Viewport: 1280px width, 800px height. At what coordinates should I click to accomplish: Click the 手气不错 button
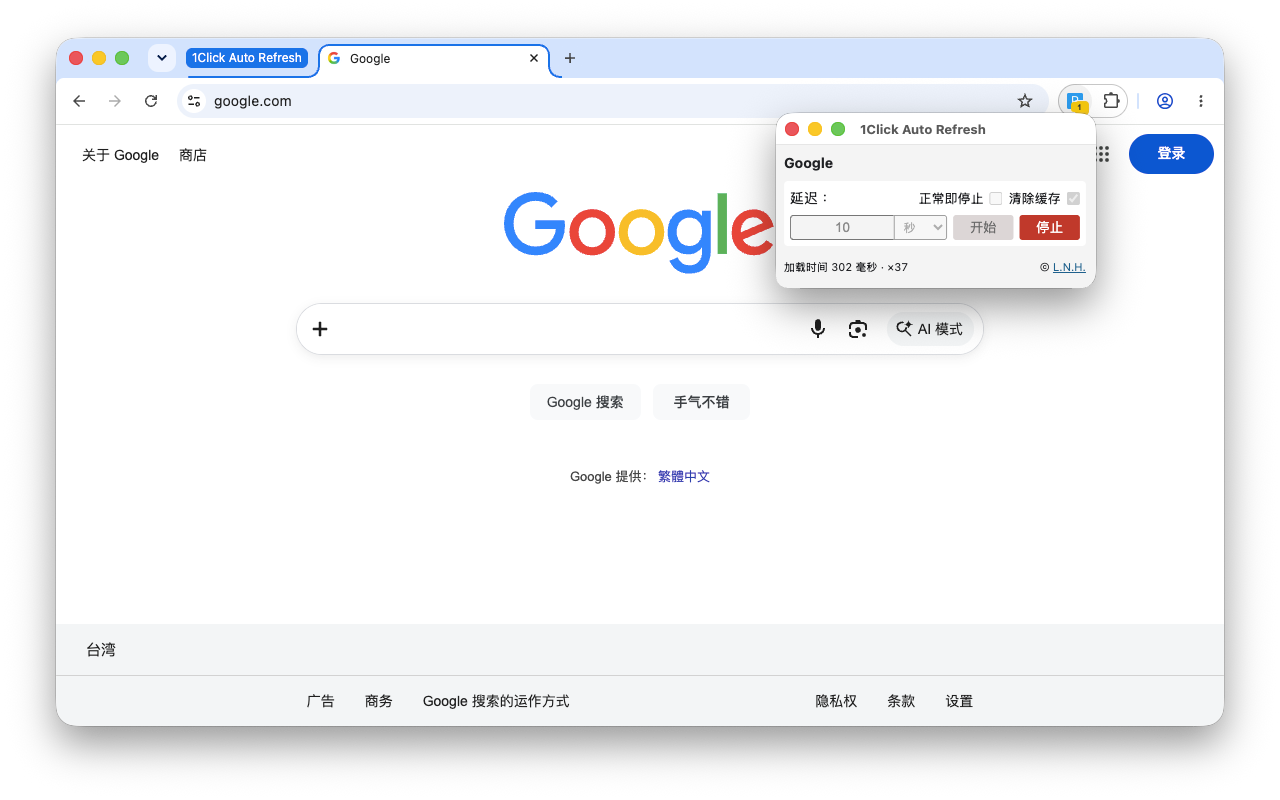[701, 402]
